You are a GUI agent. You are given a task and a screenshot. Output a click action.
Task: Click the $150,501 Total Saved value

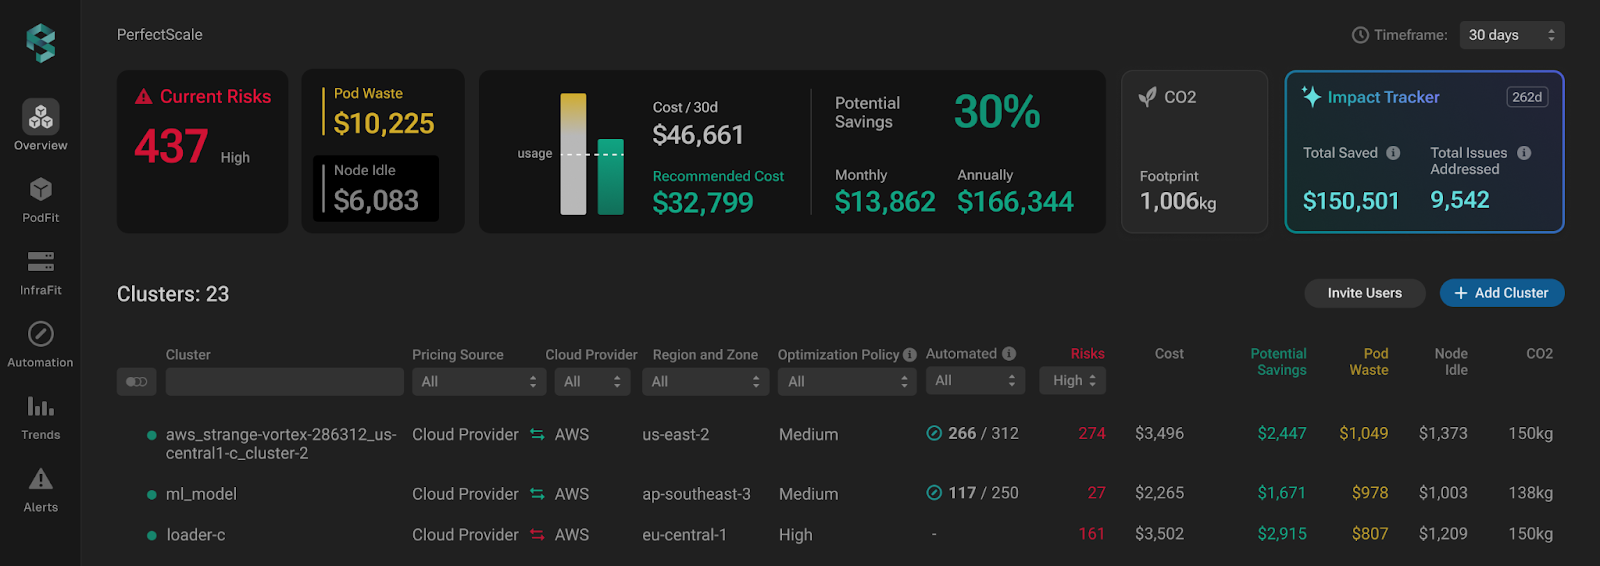[x=1351, y=201]
